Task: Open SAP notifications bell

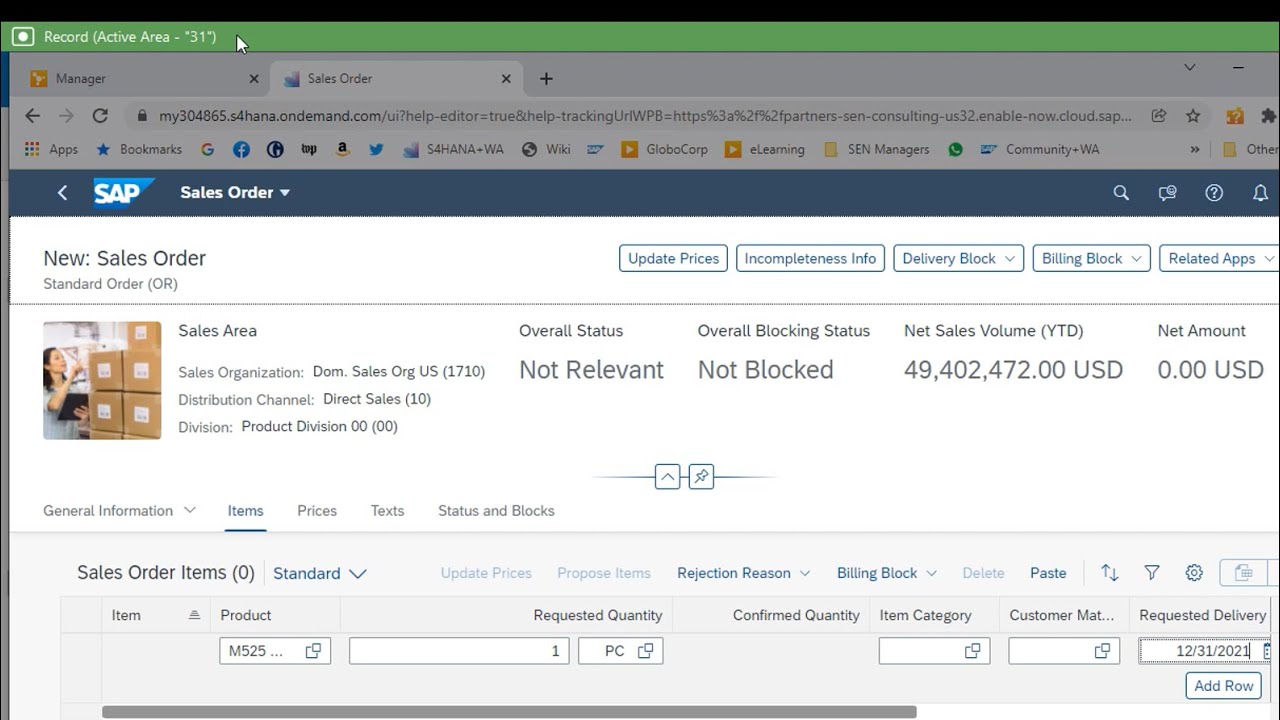Action: click(1260, 193)
